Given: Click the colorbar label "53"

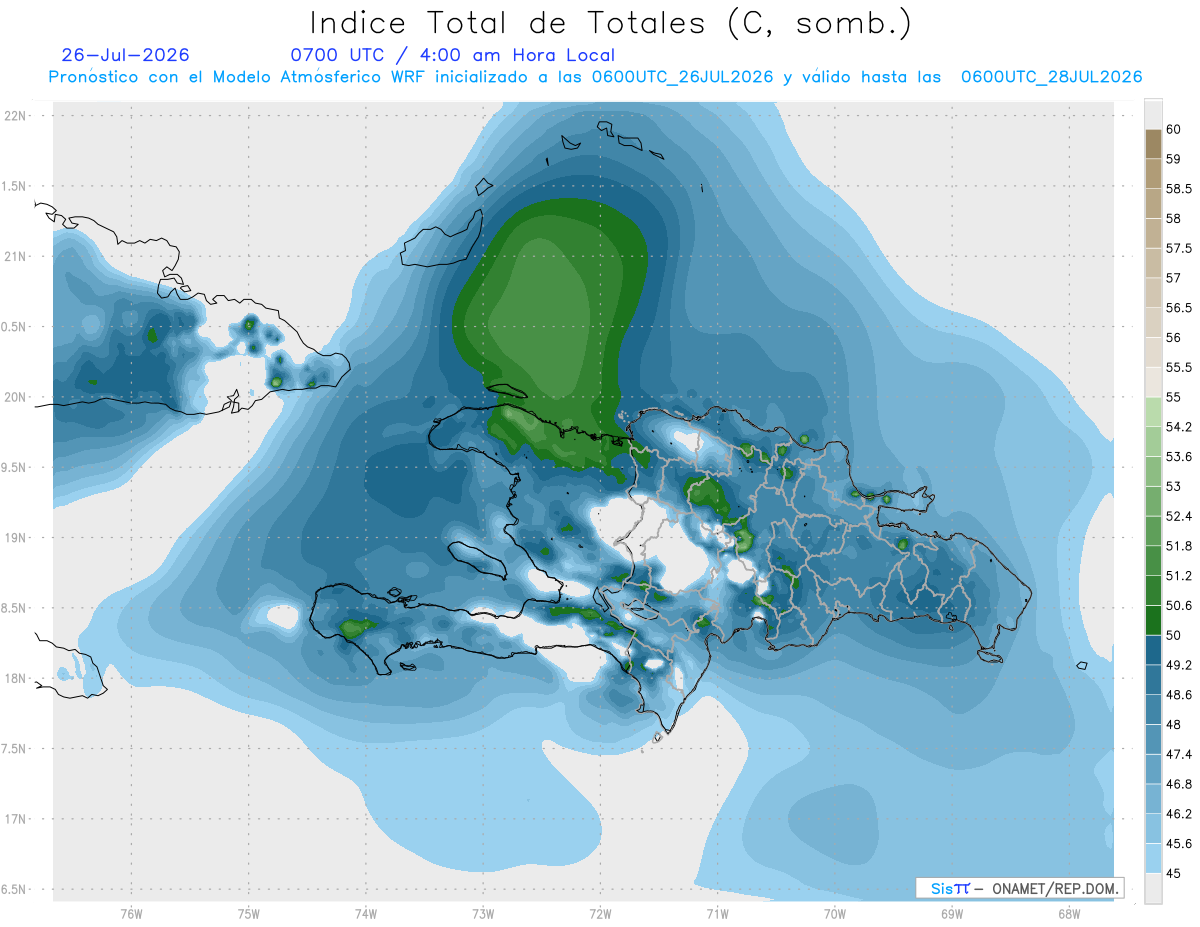Looking at the screenshot, I should (x=1174, y=486).
